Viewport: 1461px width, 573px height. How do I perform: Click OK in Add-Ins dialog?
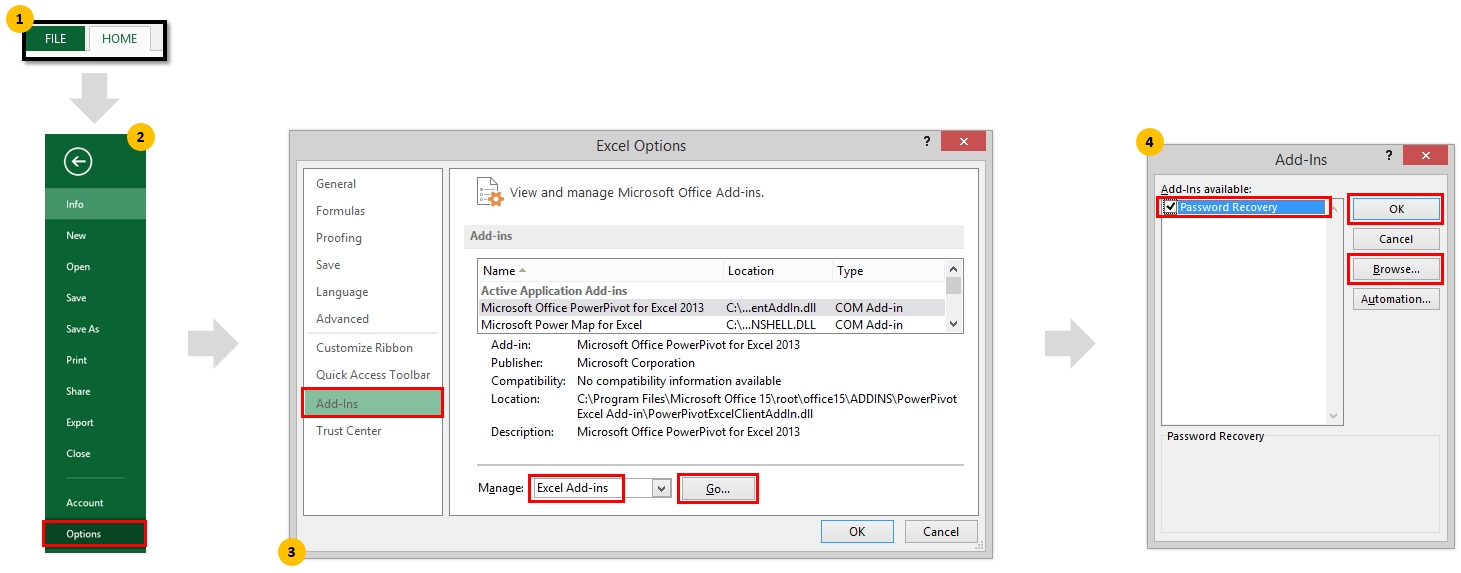1396,209
